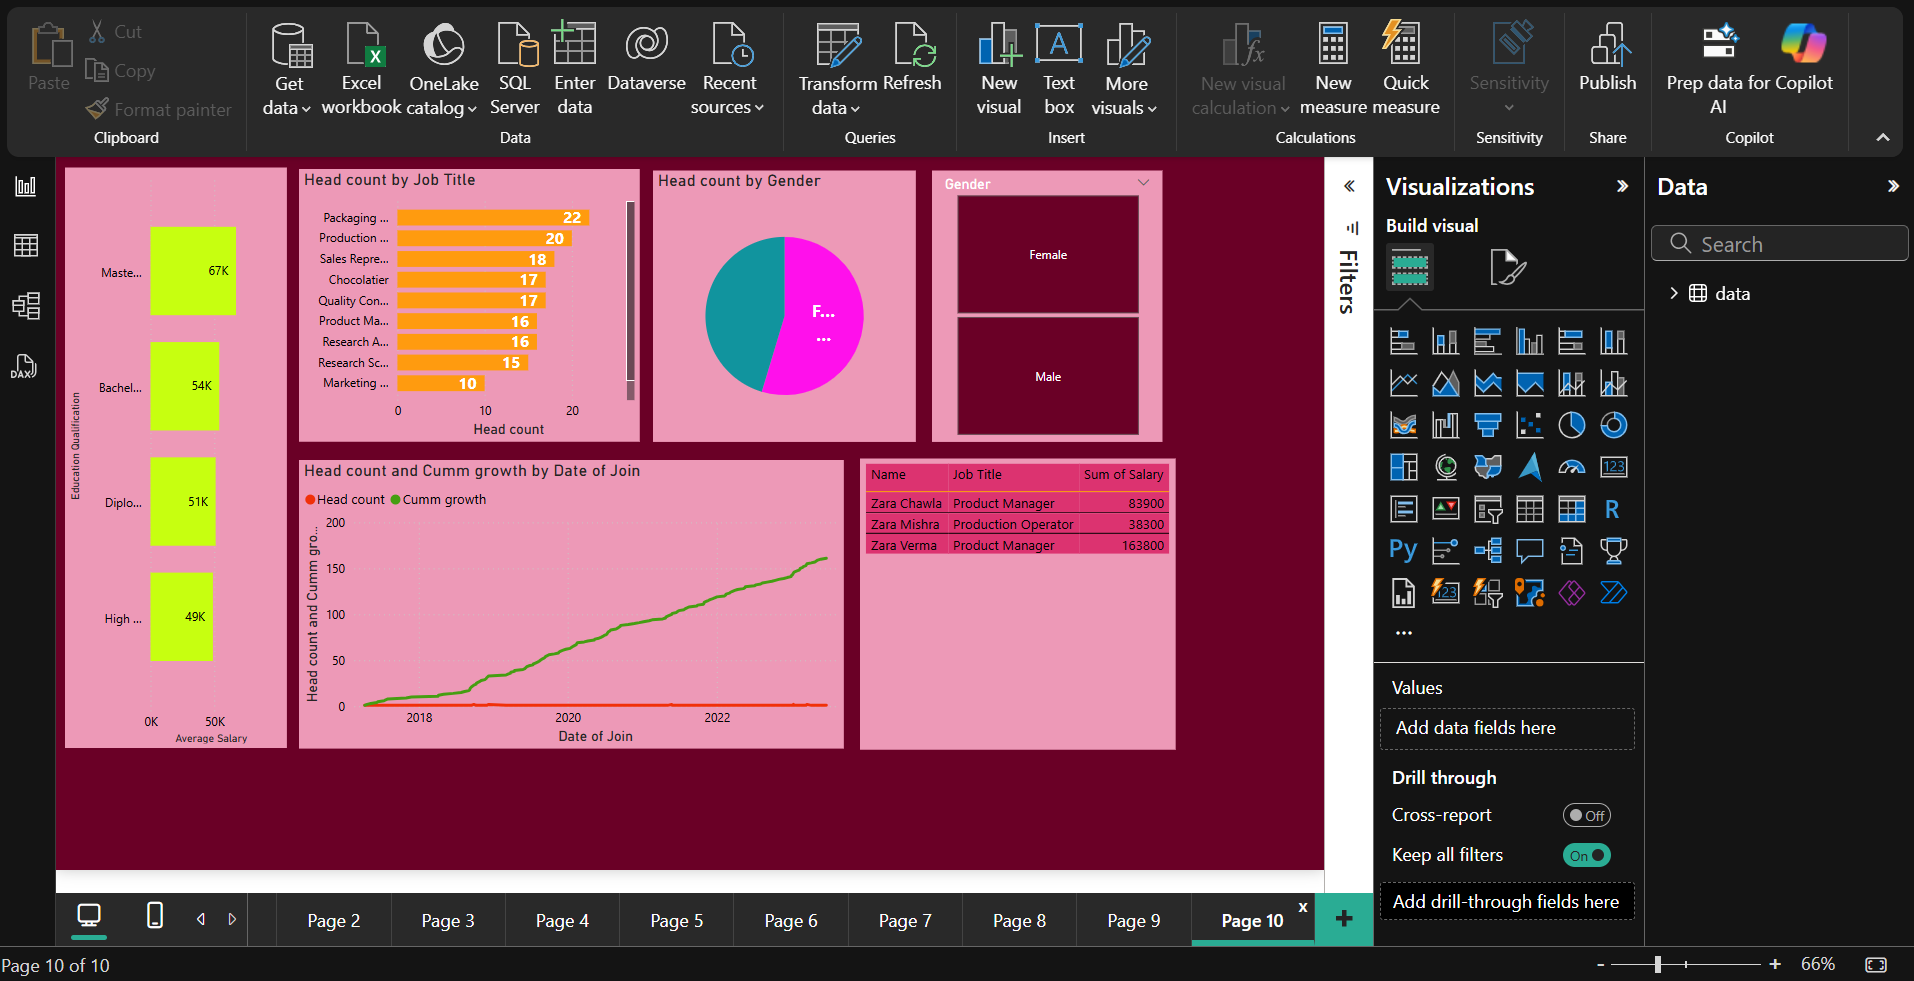The image size is (1914, 981).
Task: Pick the KPI visual icon
Action: [x=1445, y=510]
